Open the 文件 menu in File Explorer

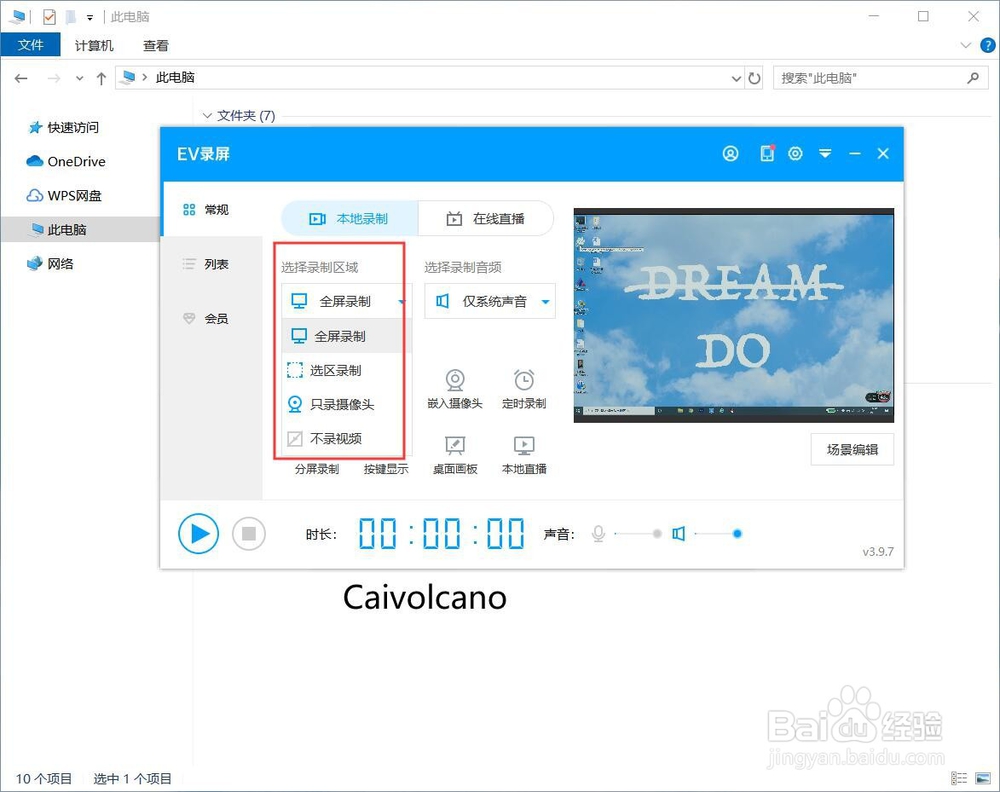click(31, 45)
